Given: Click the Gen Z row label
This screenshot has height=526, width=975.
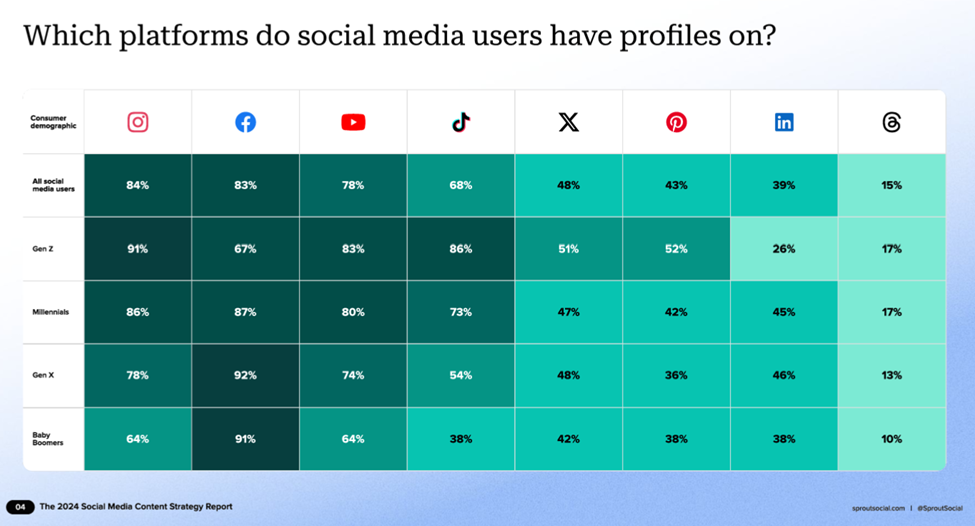Looking at the screenshot, I should (43, 249).
